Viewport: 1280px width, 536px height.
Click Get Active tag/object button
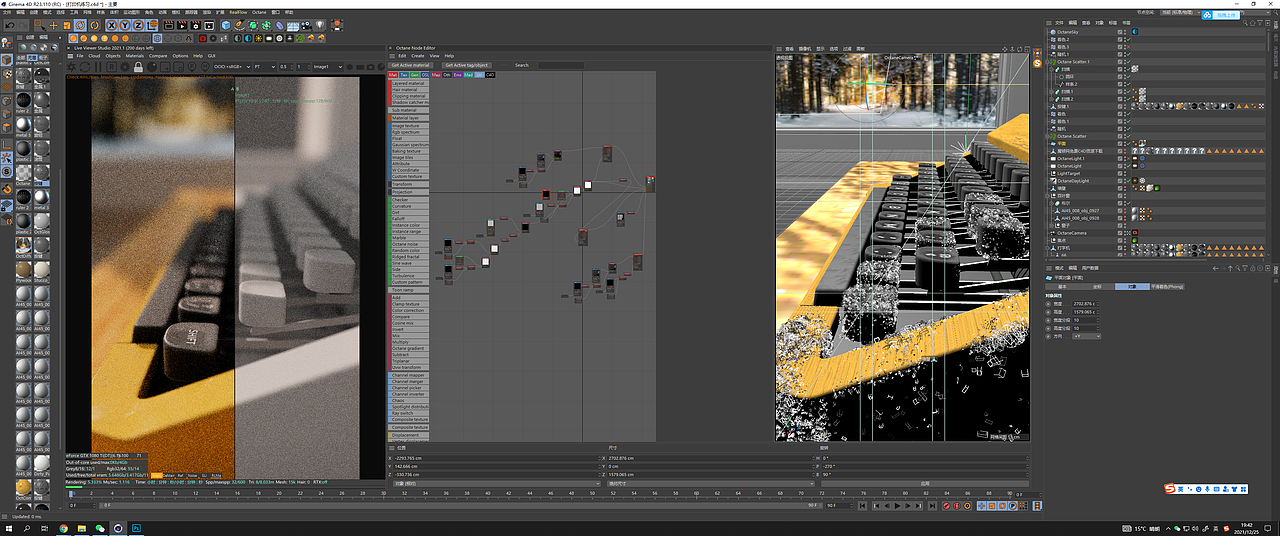coord(469,65)
